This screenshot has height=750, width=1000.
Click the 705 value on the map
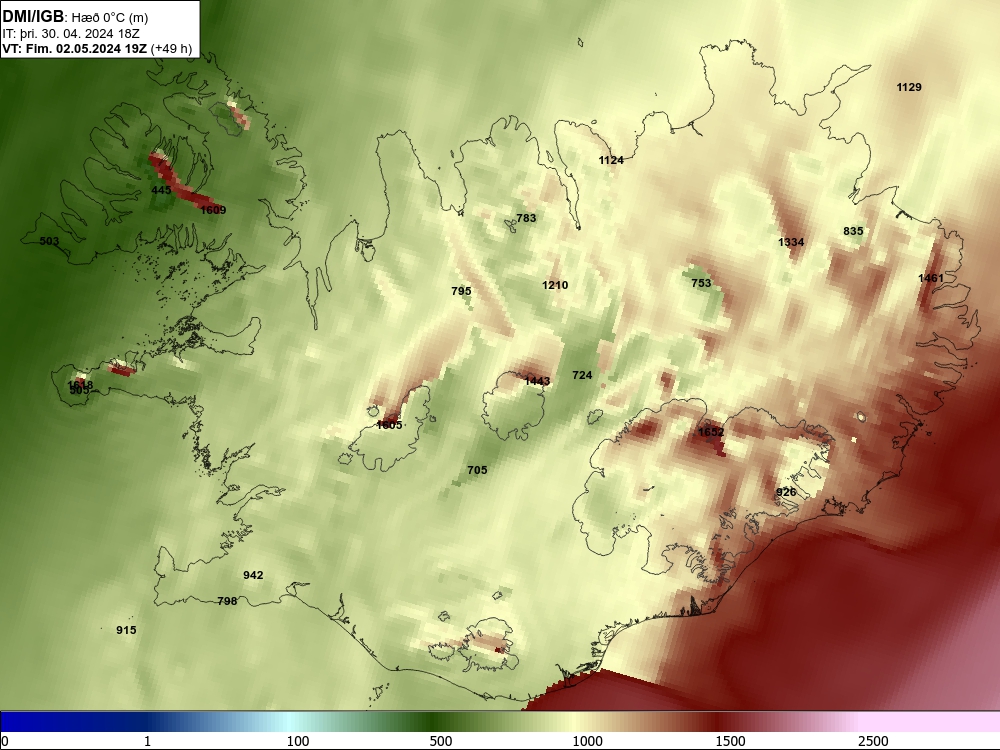pyautogui.click(x=477, y=470)
